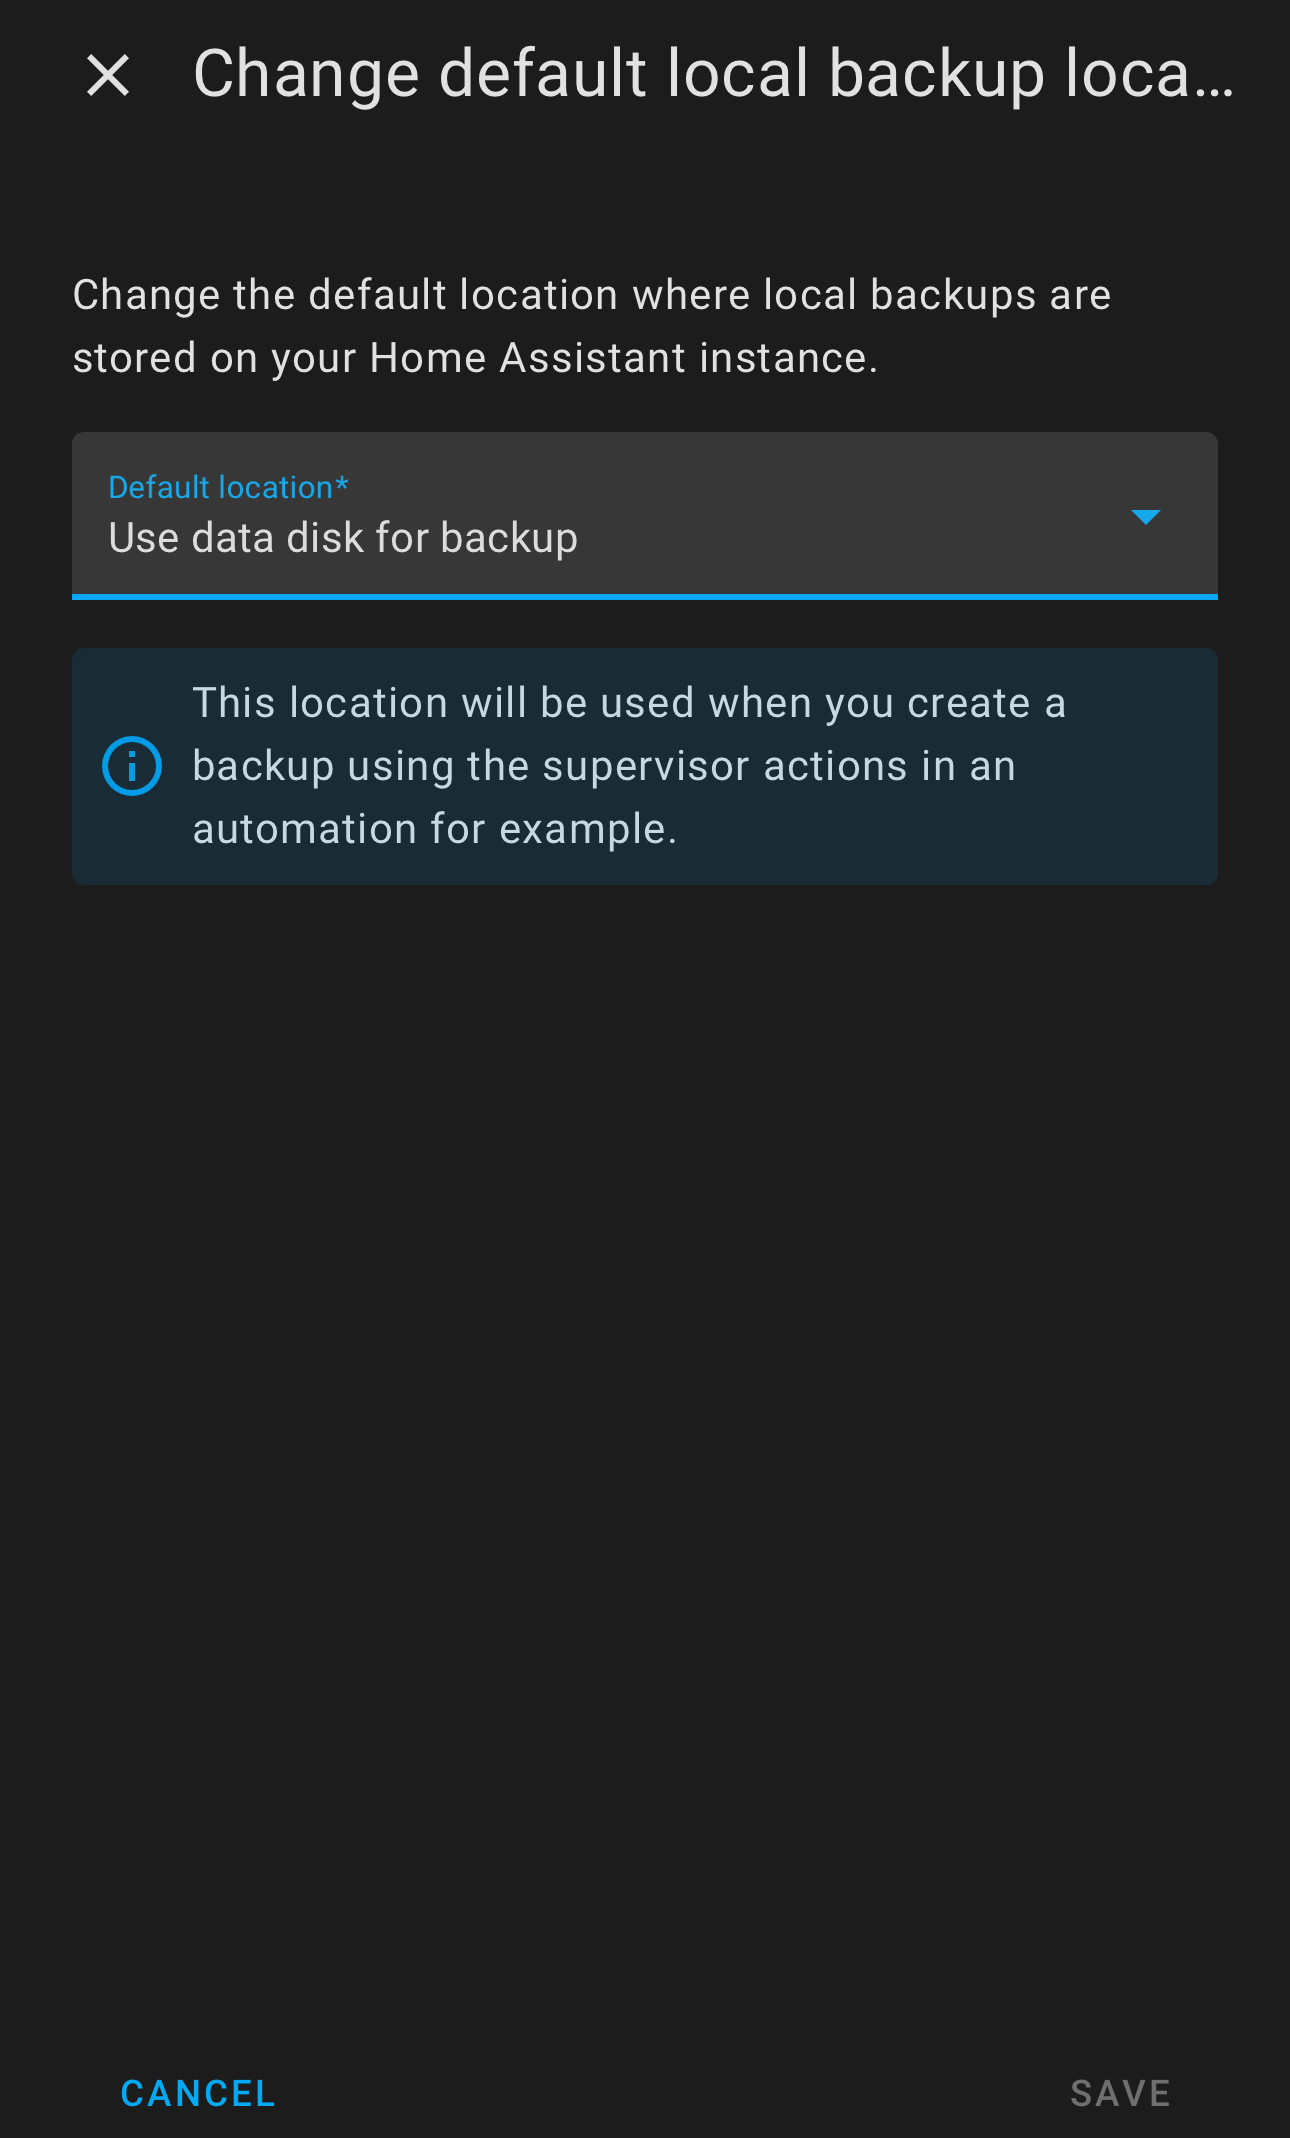
Task: Open the 'Use data disk for backup' selector
Action: [645, 516]
